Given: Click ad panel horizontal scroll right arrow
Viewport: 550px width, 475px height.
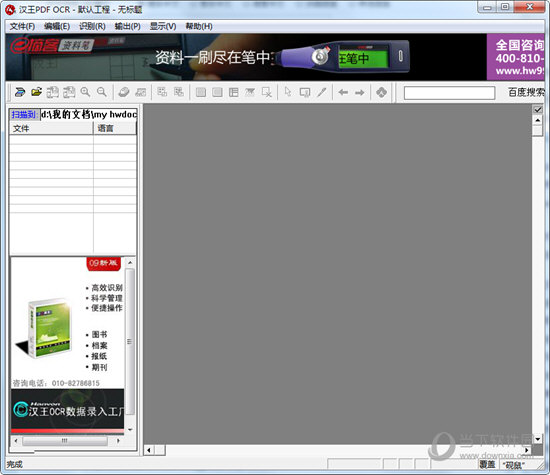Looking at the screenshot, I should click(118, 441).
